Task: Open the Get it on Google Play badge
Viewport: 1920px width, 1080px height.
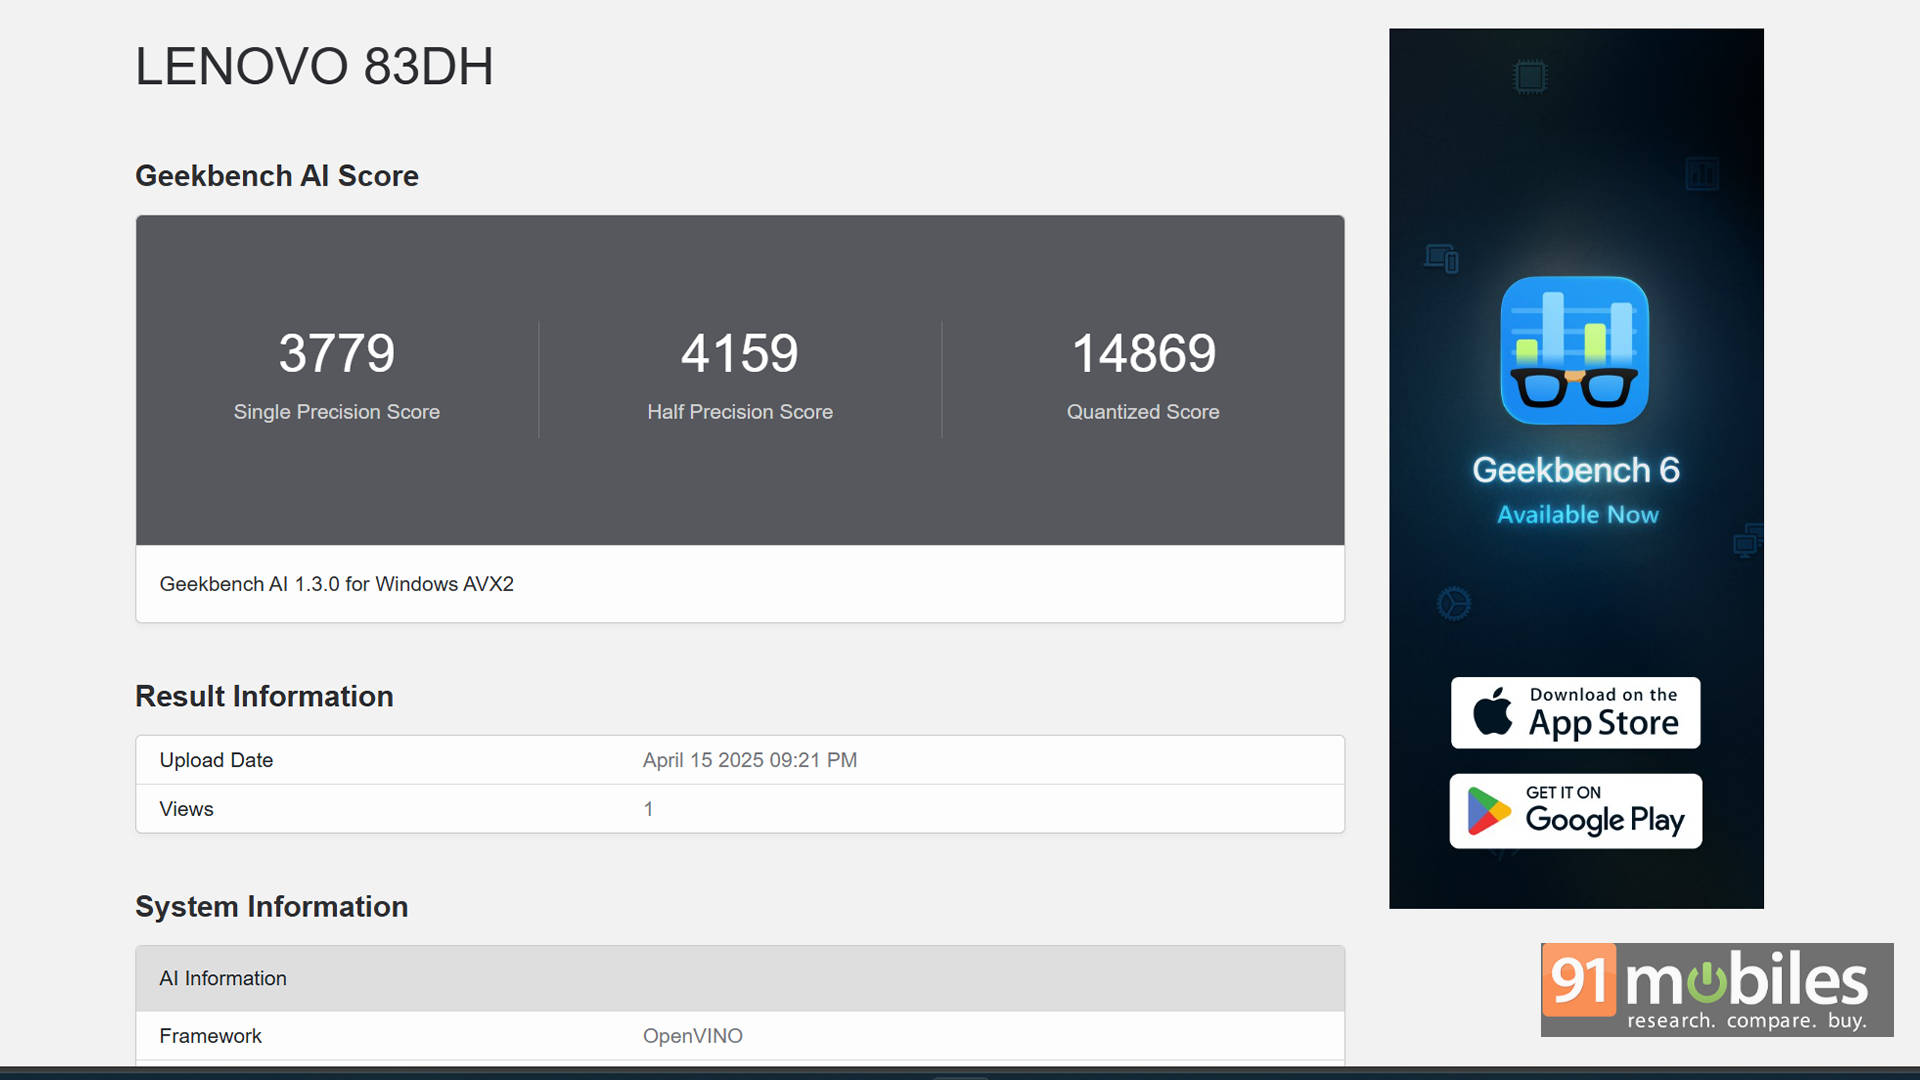Action: [x=1575, y=811]
